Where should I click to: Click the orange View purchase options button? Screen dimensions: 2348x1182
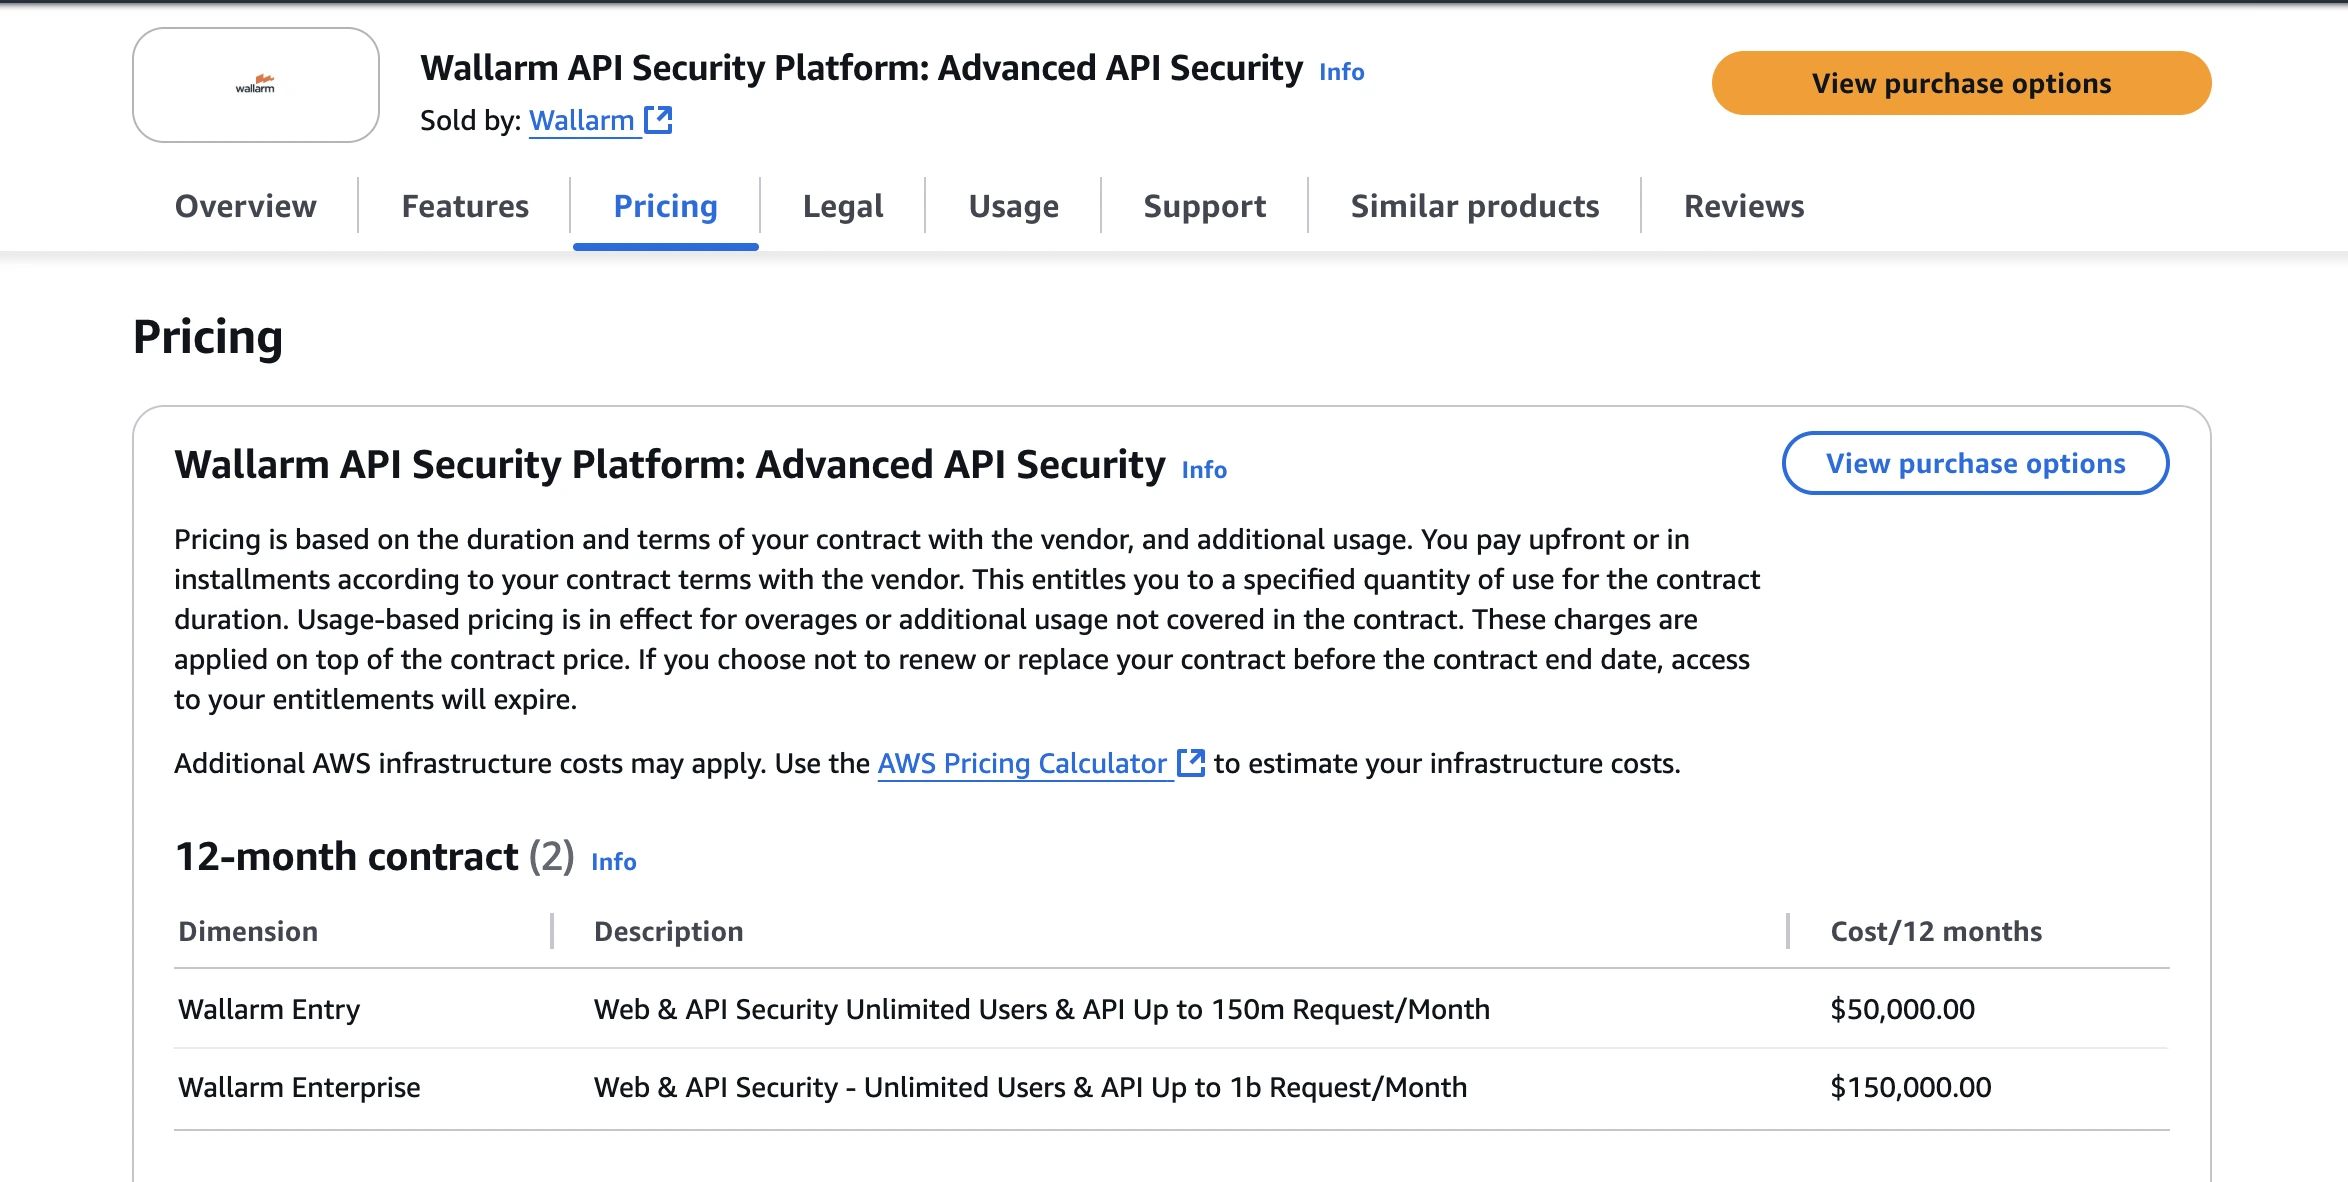(1961, 83)
